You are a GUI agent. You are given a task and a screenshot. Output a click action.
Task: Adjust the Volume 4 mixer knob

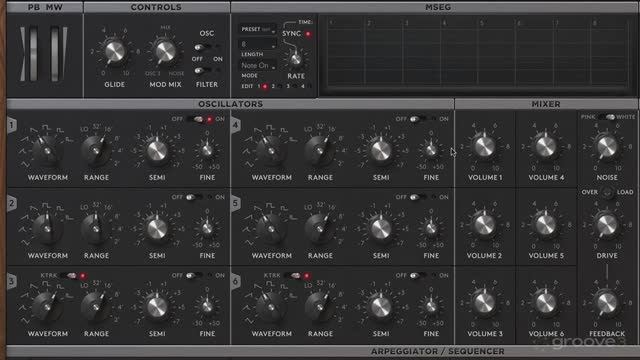tap(546, 147)
